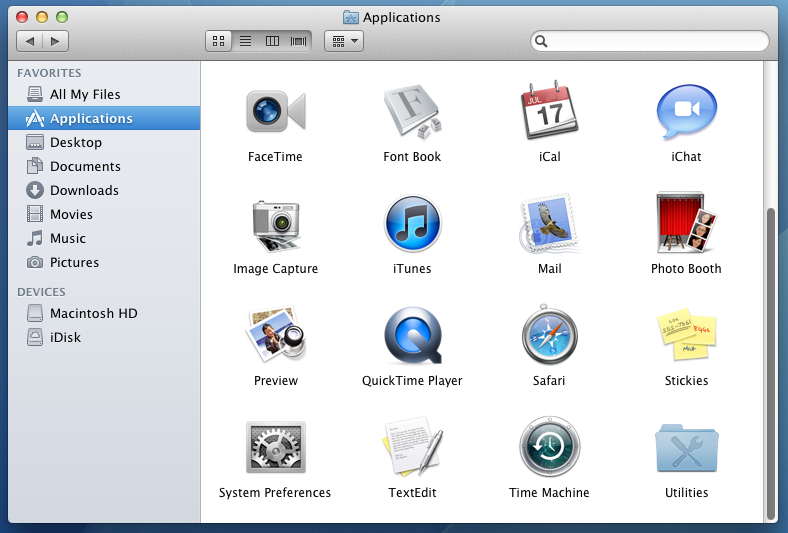Select iDisk under Devices
Viewport: 788px width, 533px height.
pyautogui.click(x=104, y=338)
